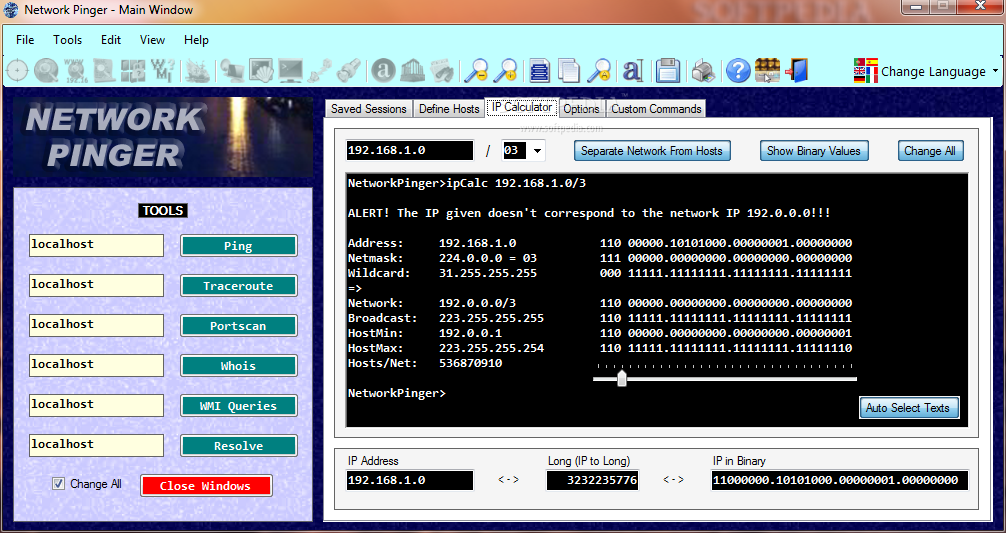Click the Whois button

point(239,366)
